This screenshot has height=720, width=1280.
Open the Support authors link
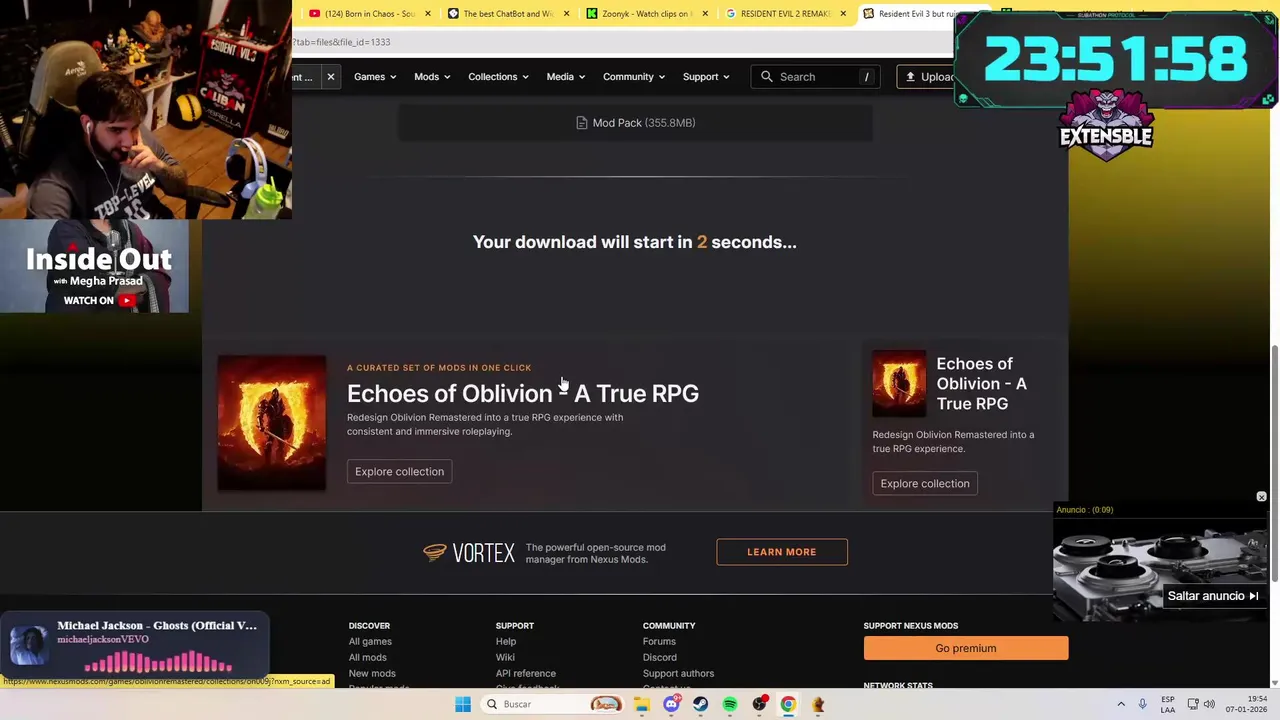coord(678,674)
